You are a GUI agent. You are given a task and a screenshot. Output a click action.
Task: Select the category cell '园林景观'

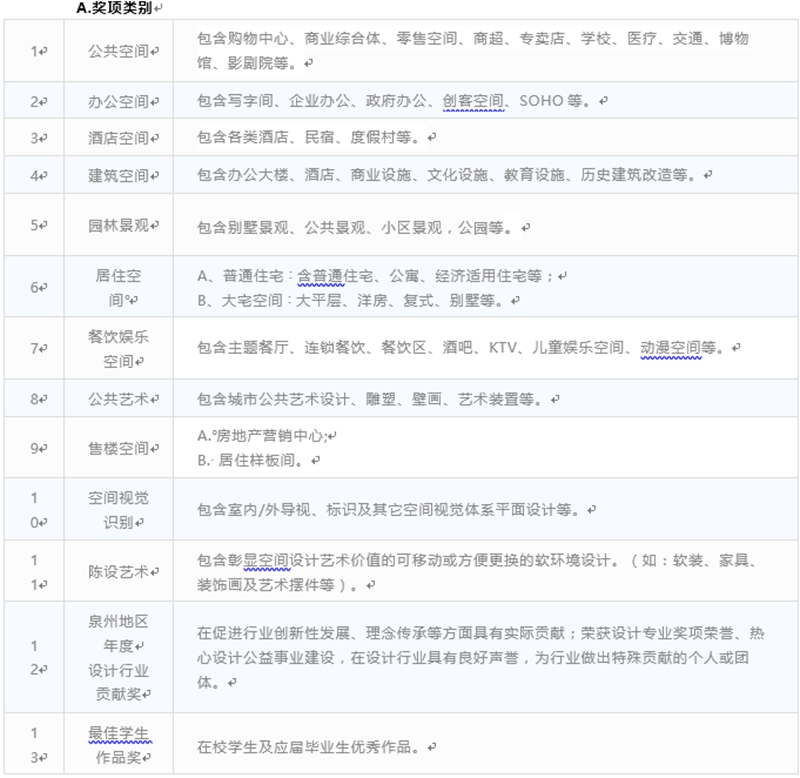click(x=118, y=225)
